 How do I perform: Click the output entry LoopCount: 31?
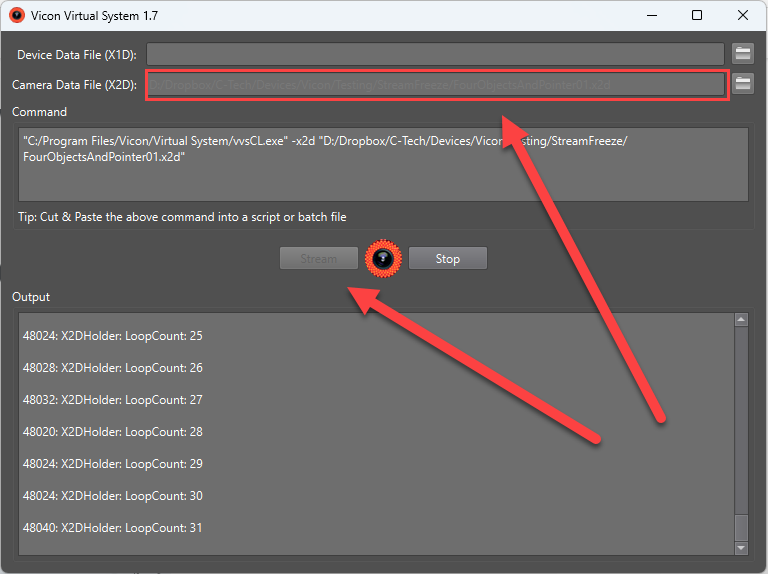112,528
